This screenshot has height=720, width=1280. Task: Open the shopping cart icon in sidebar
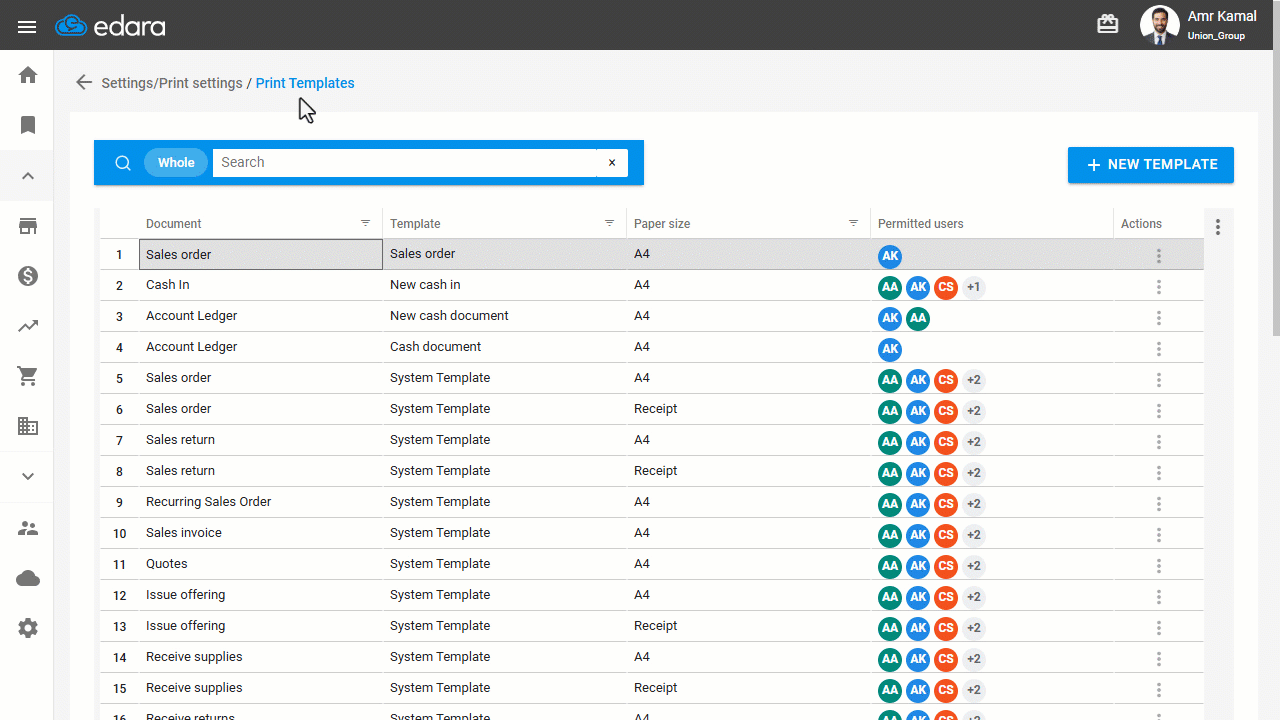click(28, 376)
